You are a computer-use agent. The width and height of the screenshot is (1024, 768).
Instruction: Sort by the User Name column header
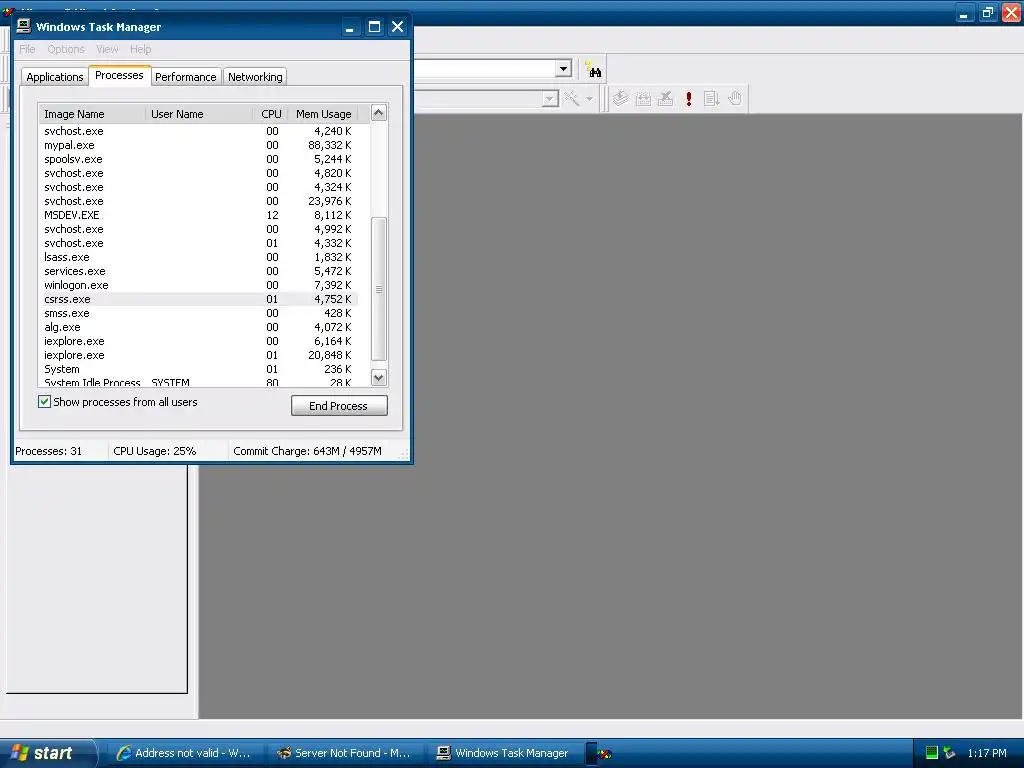click(x=199, y=114)
